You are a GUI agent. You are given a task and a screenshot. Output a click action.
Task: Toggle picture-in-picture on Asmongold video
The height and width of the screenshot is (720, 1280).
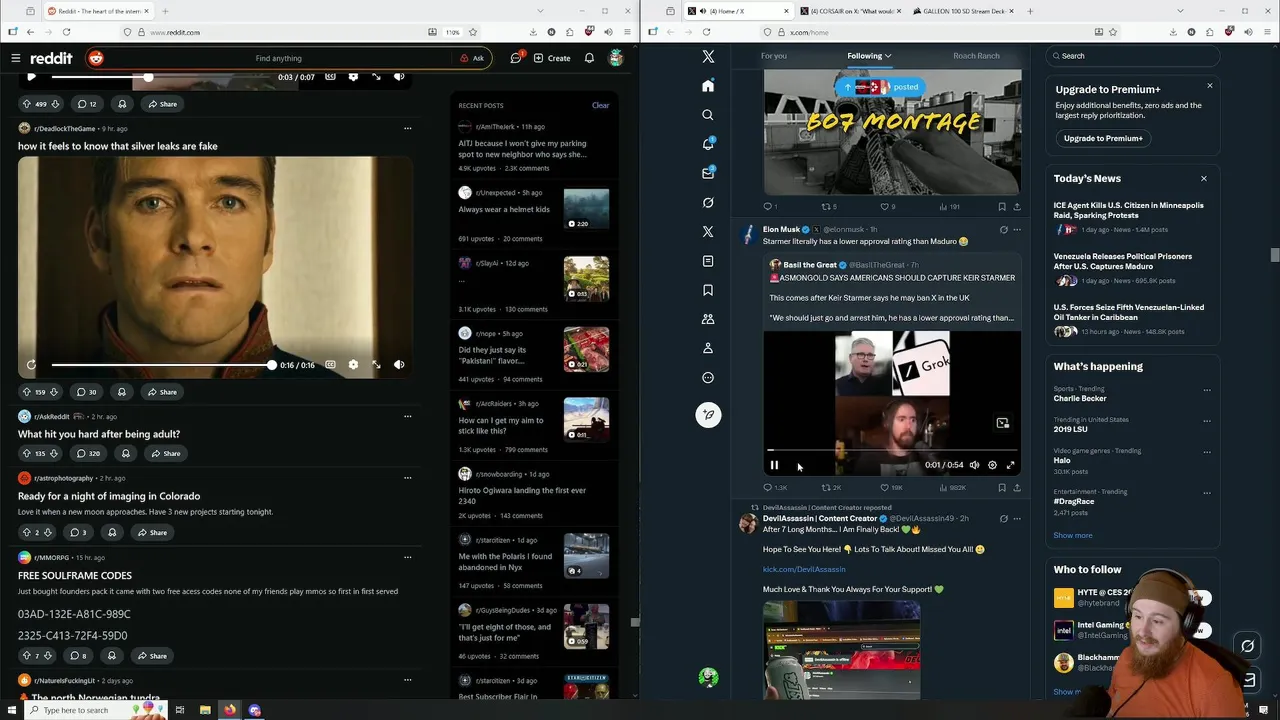[x=1002, y=424]
